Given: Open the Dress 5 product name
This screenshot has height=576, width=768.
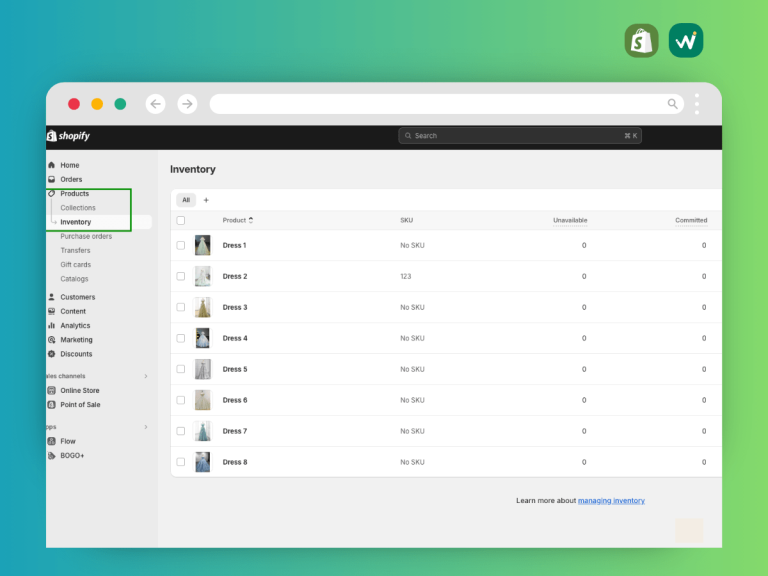Looking at the screenshot, I should pyautogui.click(x=235, y=369).
